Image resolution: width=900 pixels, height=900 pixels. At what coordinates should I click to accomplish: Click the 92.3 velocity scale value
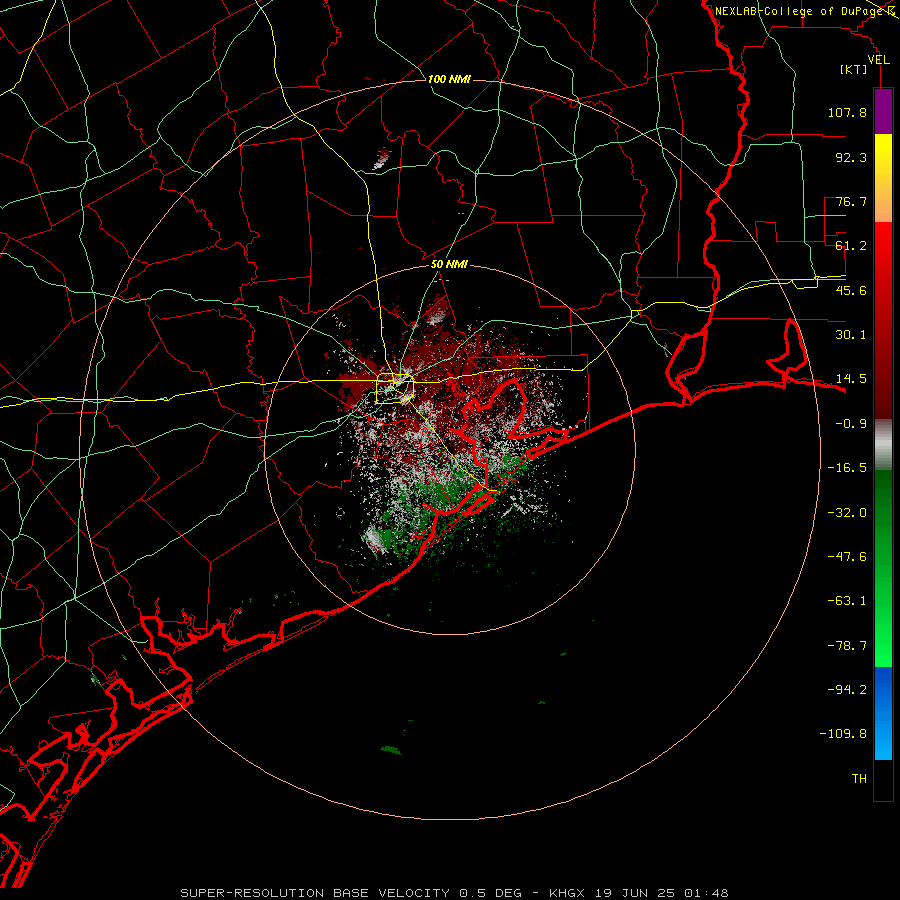click(851, 157)
